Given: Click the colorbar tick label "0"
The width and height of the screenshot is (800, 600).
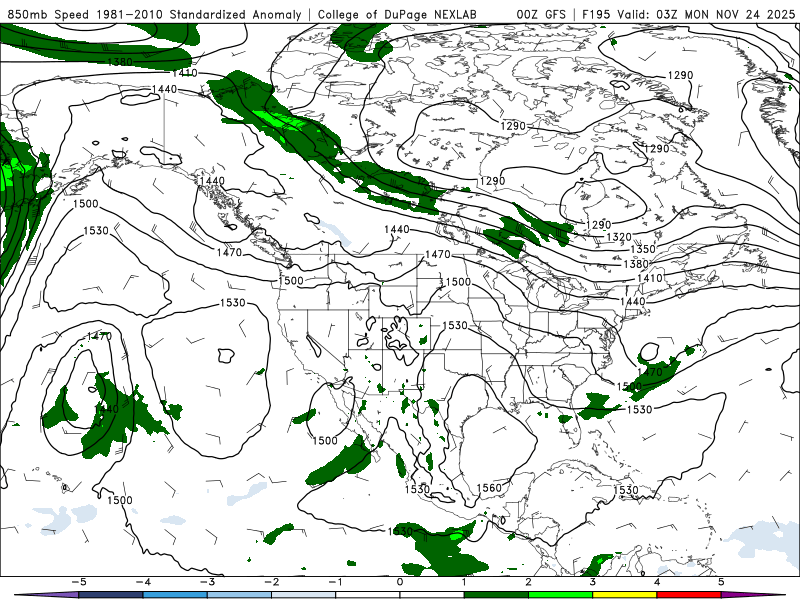Looking at the screenshot, I should [x=400, y=582].
